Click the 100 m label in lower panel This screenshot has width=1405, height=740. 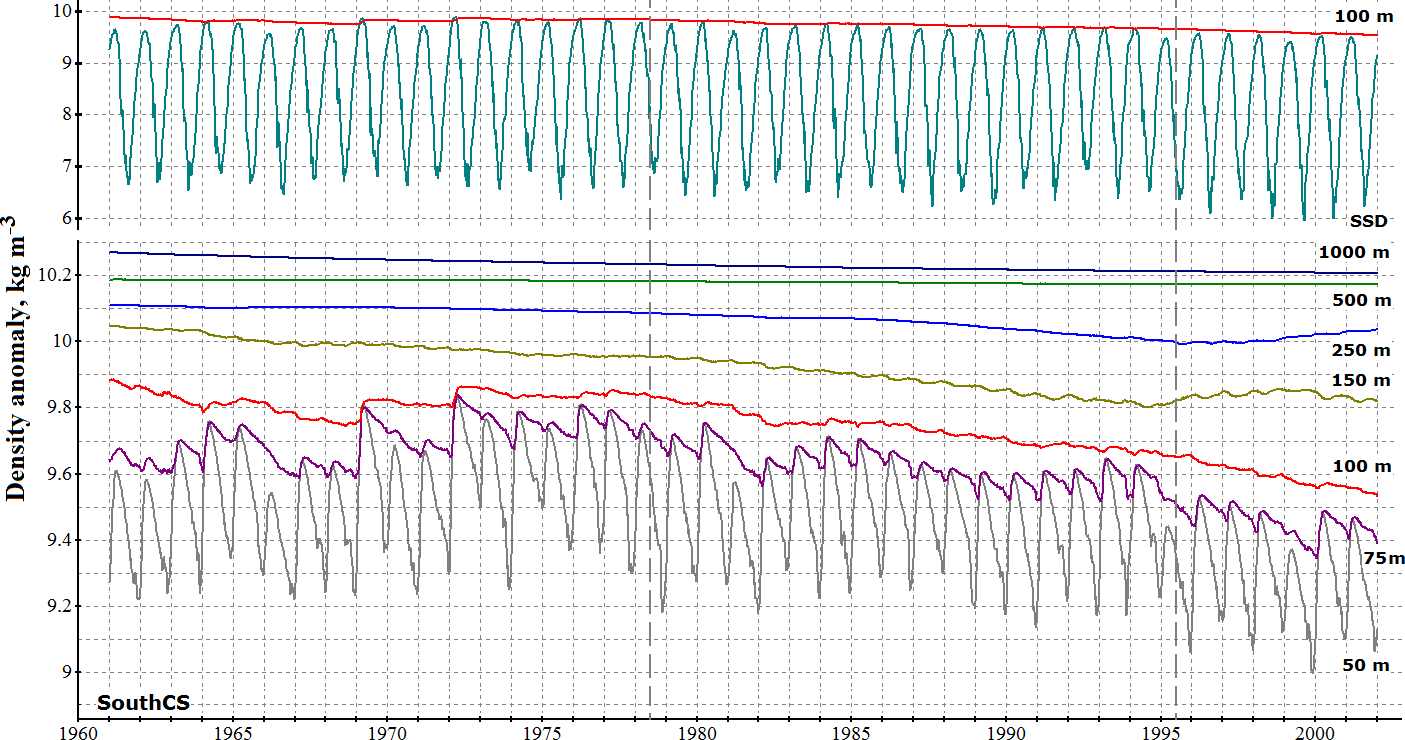1361,466
